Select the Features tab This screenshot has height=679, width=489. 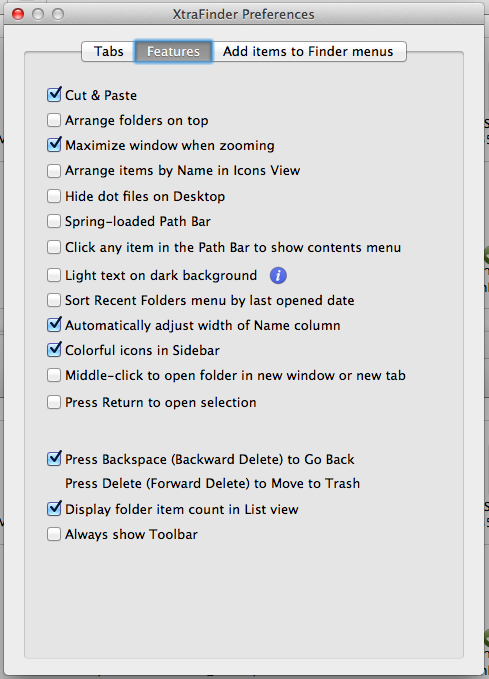click(173, 52)
